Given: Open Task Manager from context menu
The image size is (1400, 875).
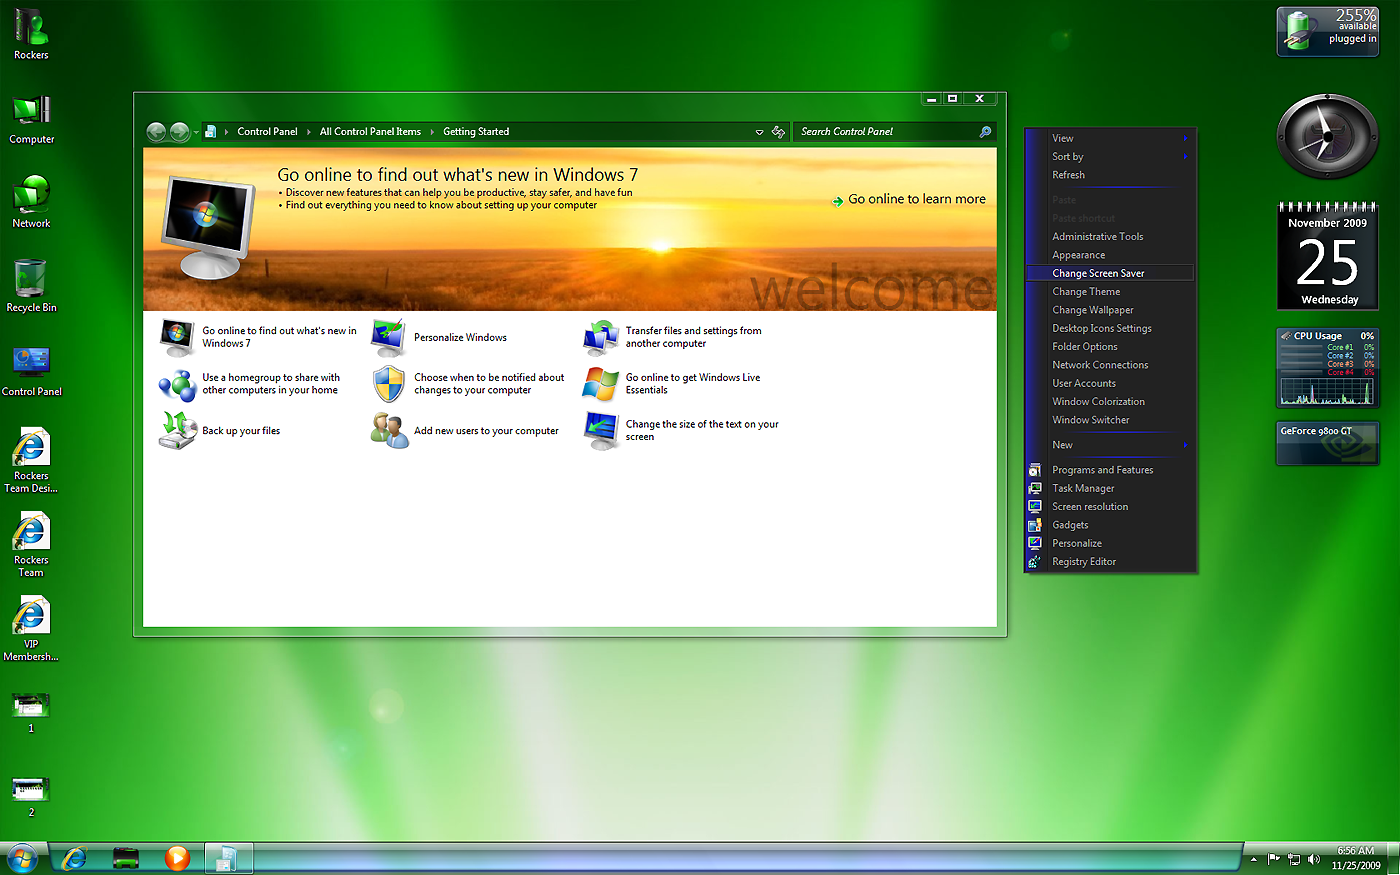Looking at the screenshot, I should [1110, 489].
